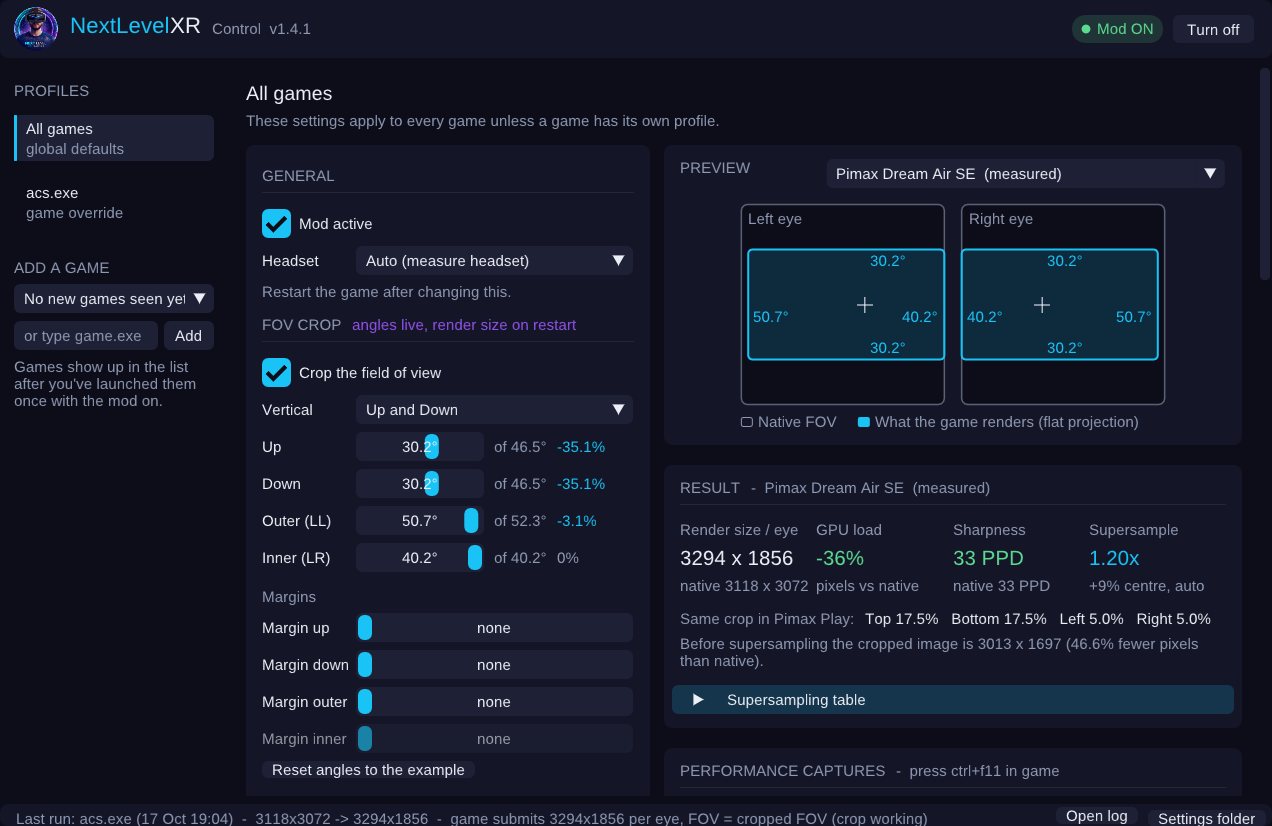Select the All games profile
Viewport: 1272px width, 826px height.
pyautogui.click(x=114, y=138)
